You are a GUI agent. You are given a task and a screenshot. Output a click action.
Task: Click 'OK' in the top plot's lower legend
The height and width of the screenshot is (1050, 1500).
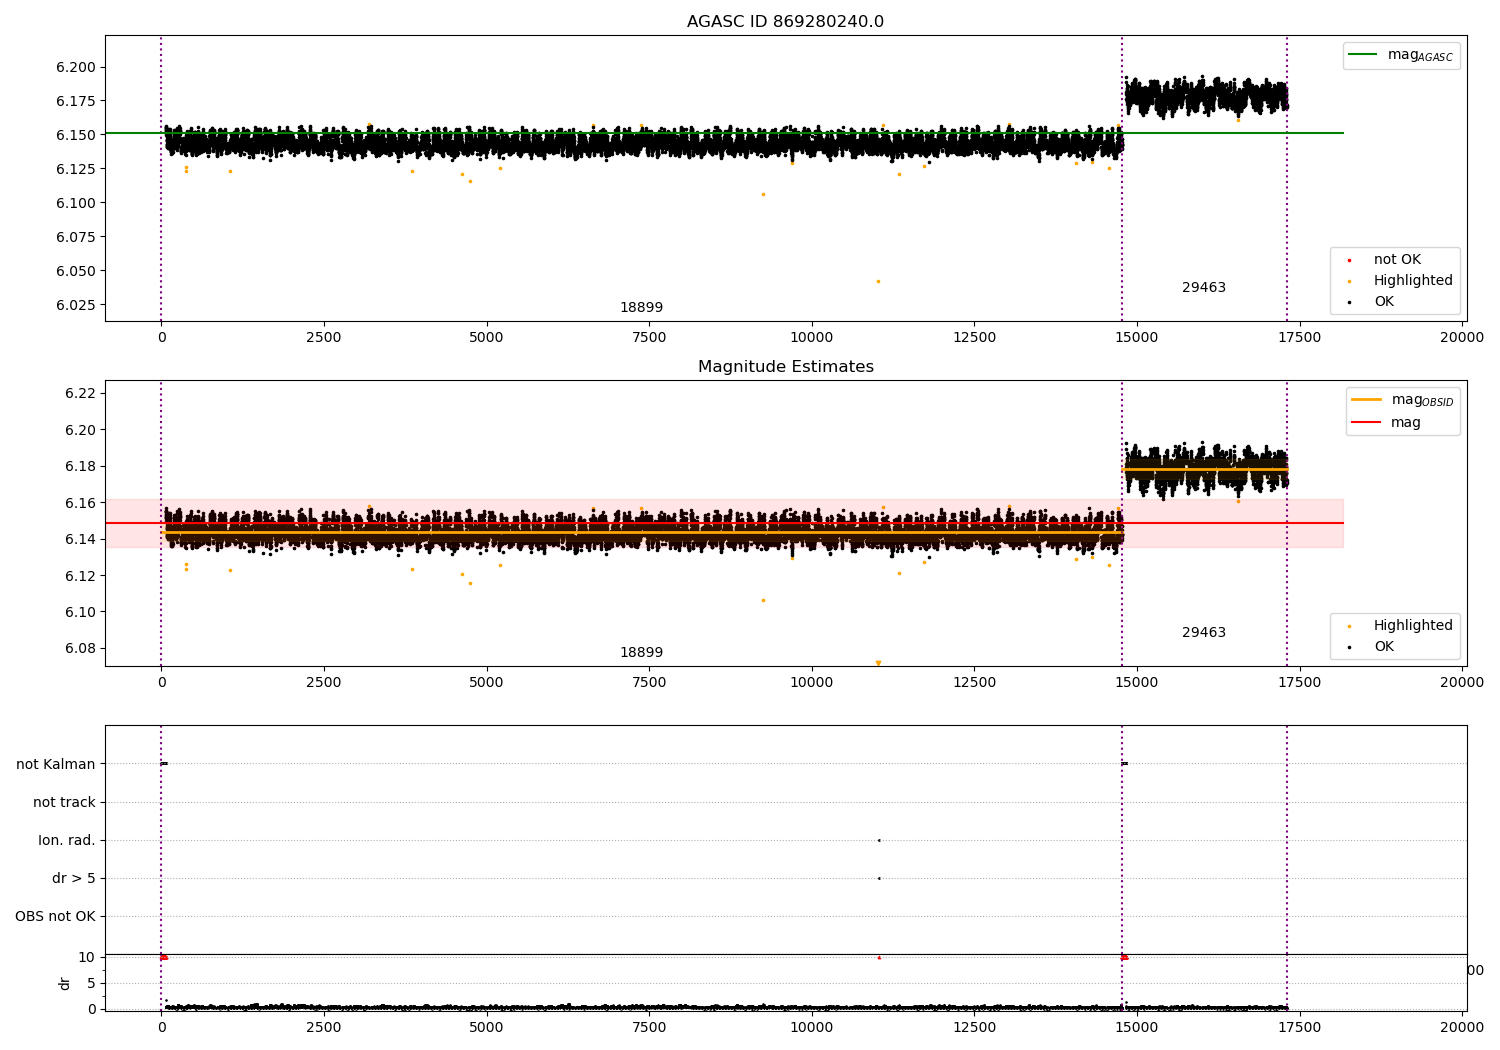[1384, 302]
